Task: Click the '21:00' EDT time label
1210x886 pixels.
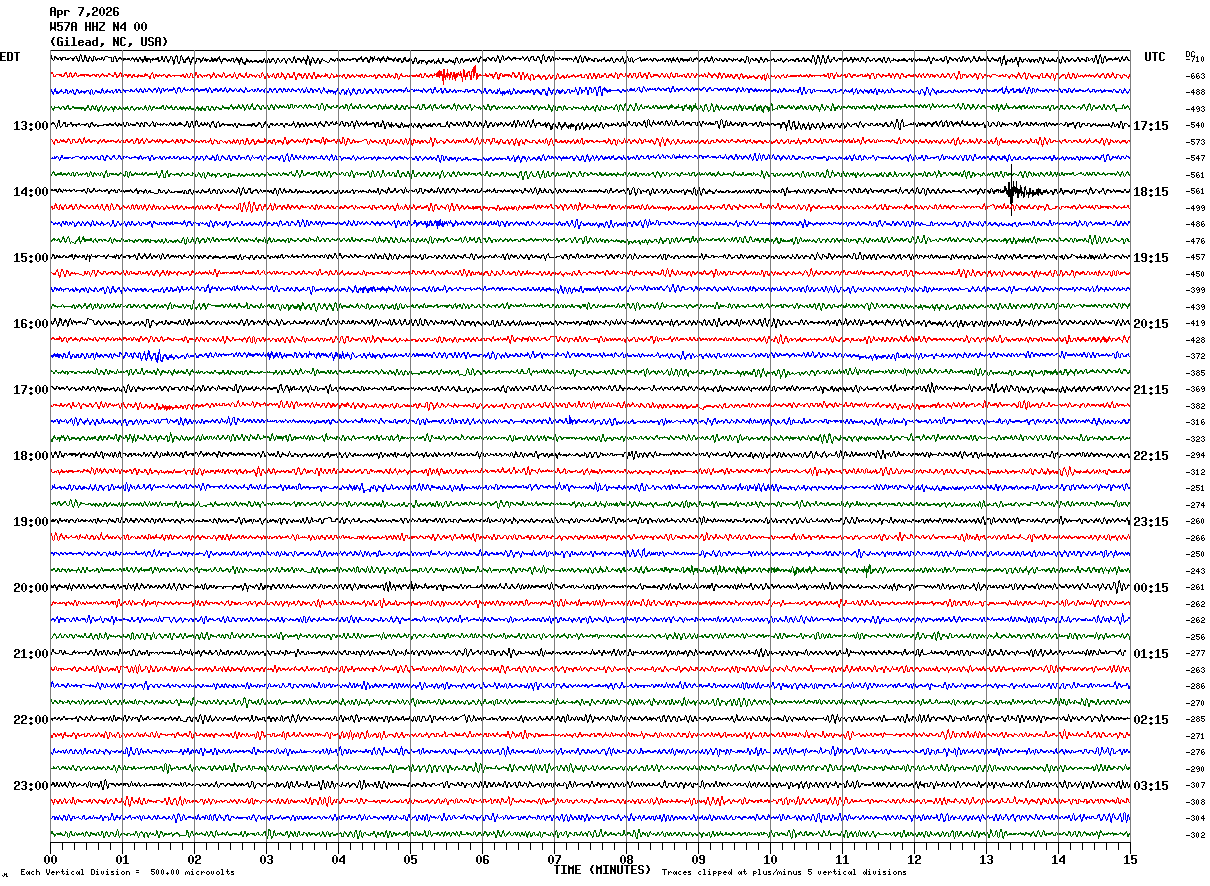Action: tap(30, 654)
